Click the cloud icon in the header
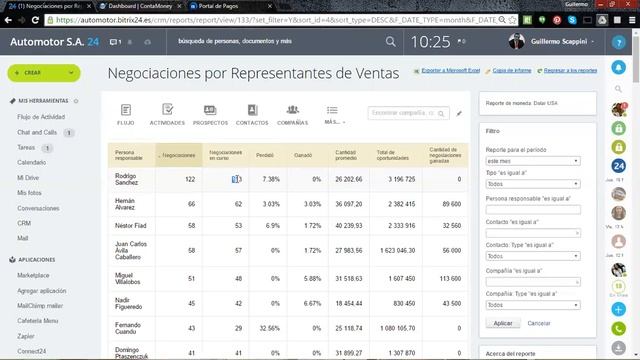640x360 pixels. 147,42
